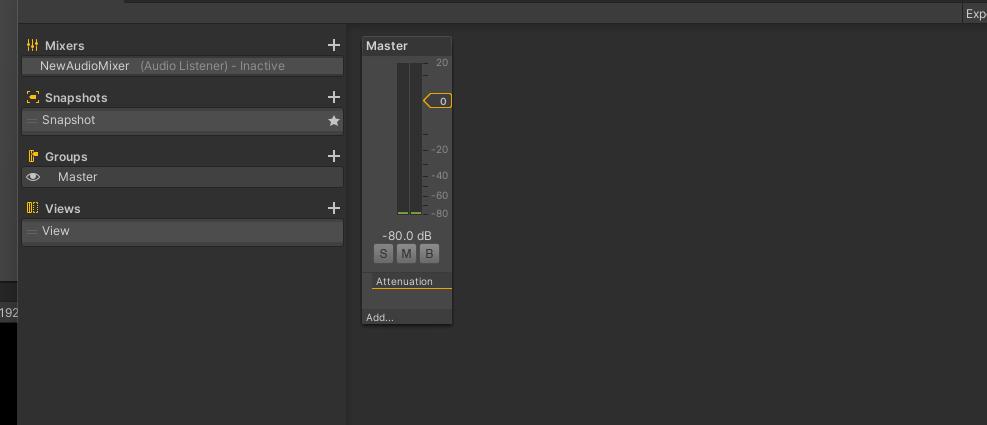The height and width of the screenshot is (425, 987).
Task: Click the Snapshots heading label
Action: [76, 98]
